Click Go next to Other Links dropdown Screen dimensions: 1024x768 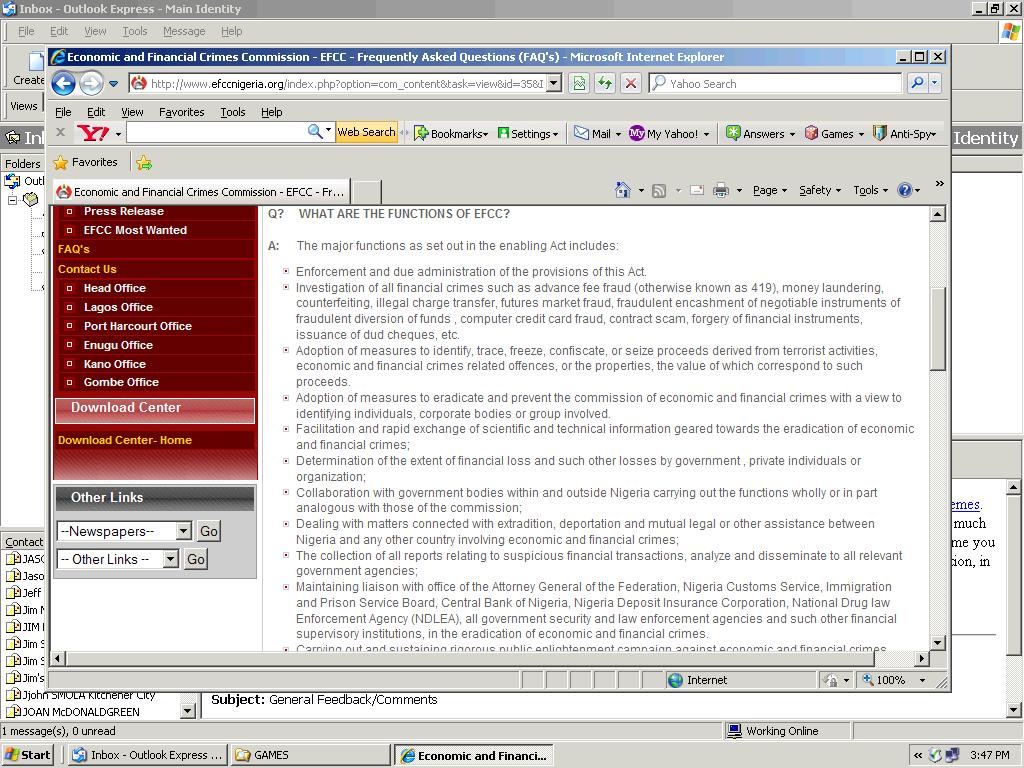click(x=196, y=559)
